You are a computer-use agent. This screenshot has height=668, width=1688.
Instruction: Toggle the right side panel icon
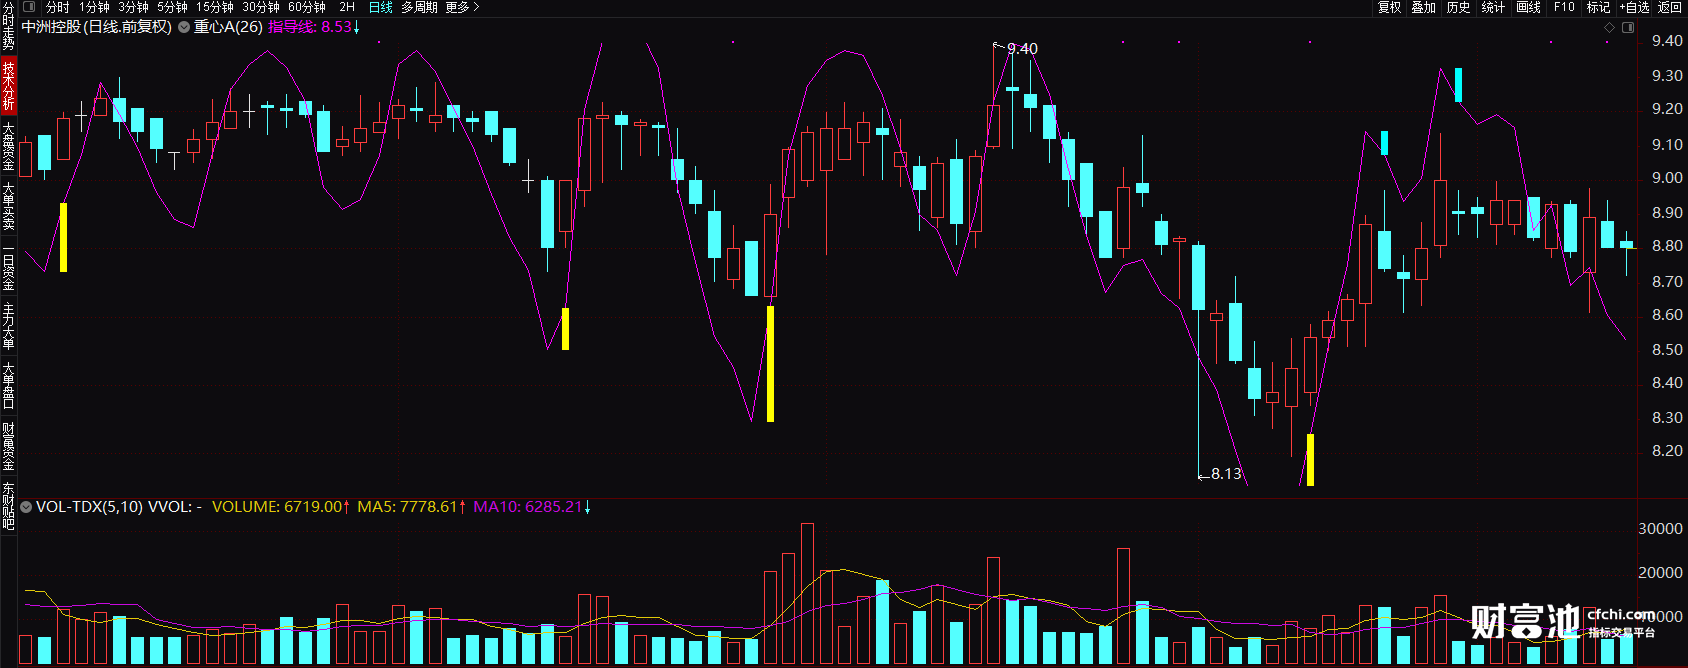(1627, 27)
